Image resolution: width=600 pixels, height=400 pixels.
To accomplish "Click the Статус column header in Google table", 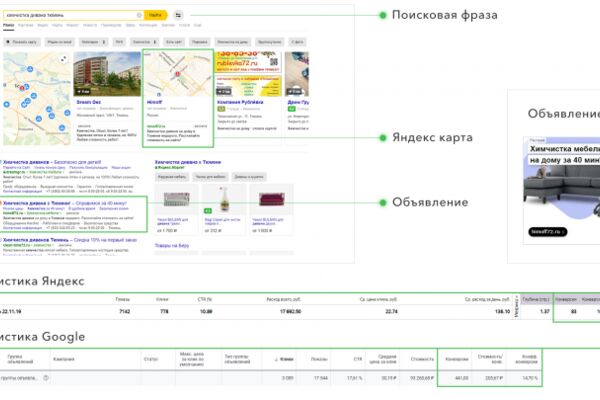I will 151,359.
